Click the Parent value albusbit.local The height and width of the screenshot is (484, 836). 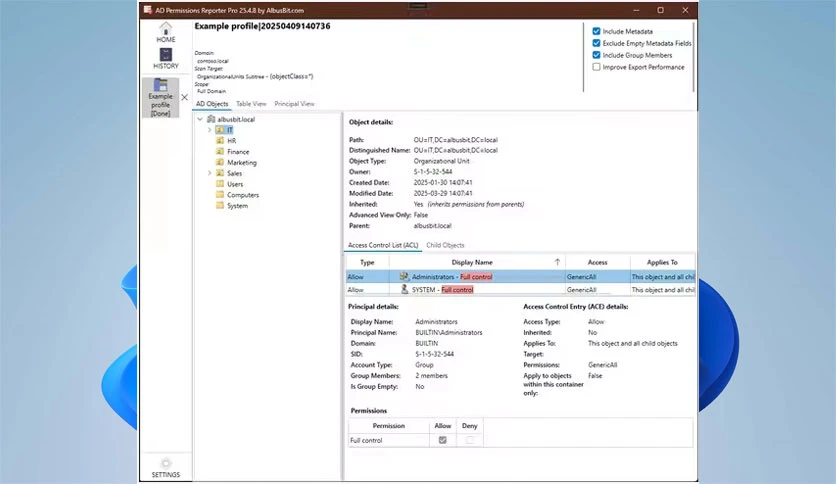click(432, 226)
